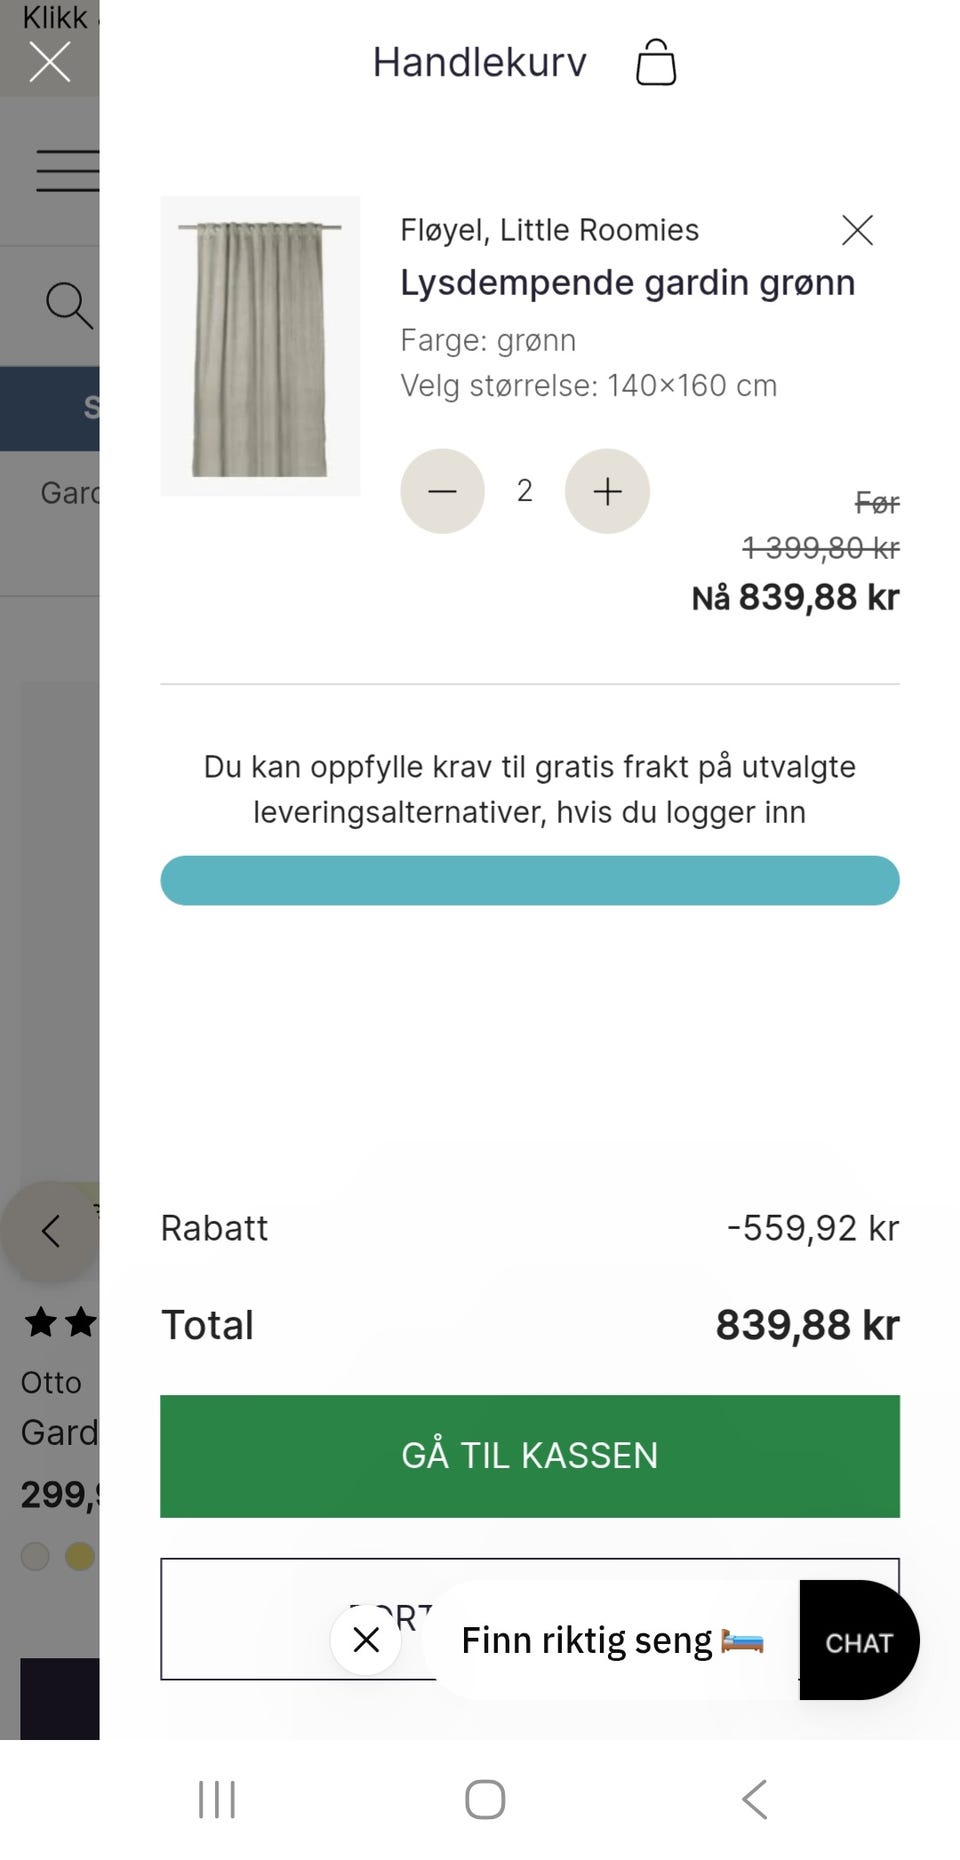Tap the shopping bag icon

coord(656,63)
